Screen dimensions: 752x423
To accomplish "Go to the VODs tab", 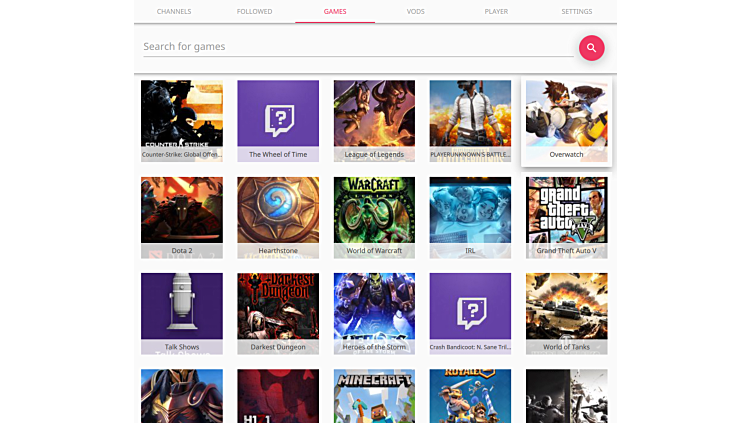I will pos(415,12).
